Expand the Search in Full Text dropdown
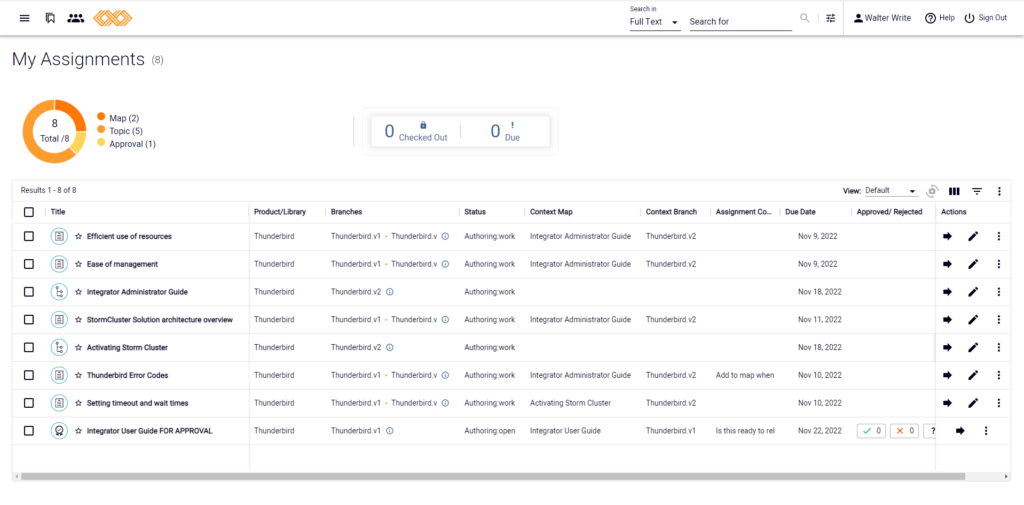The image size is (1024, 505). tap(655, 22)
